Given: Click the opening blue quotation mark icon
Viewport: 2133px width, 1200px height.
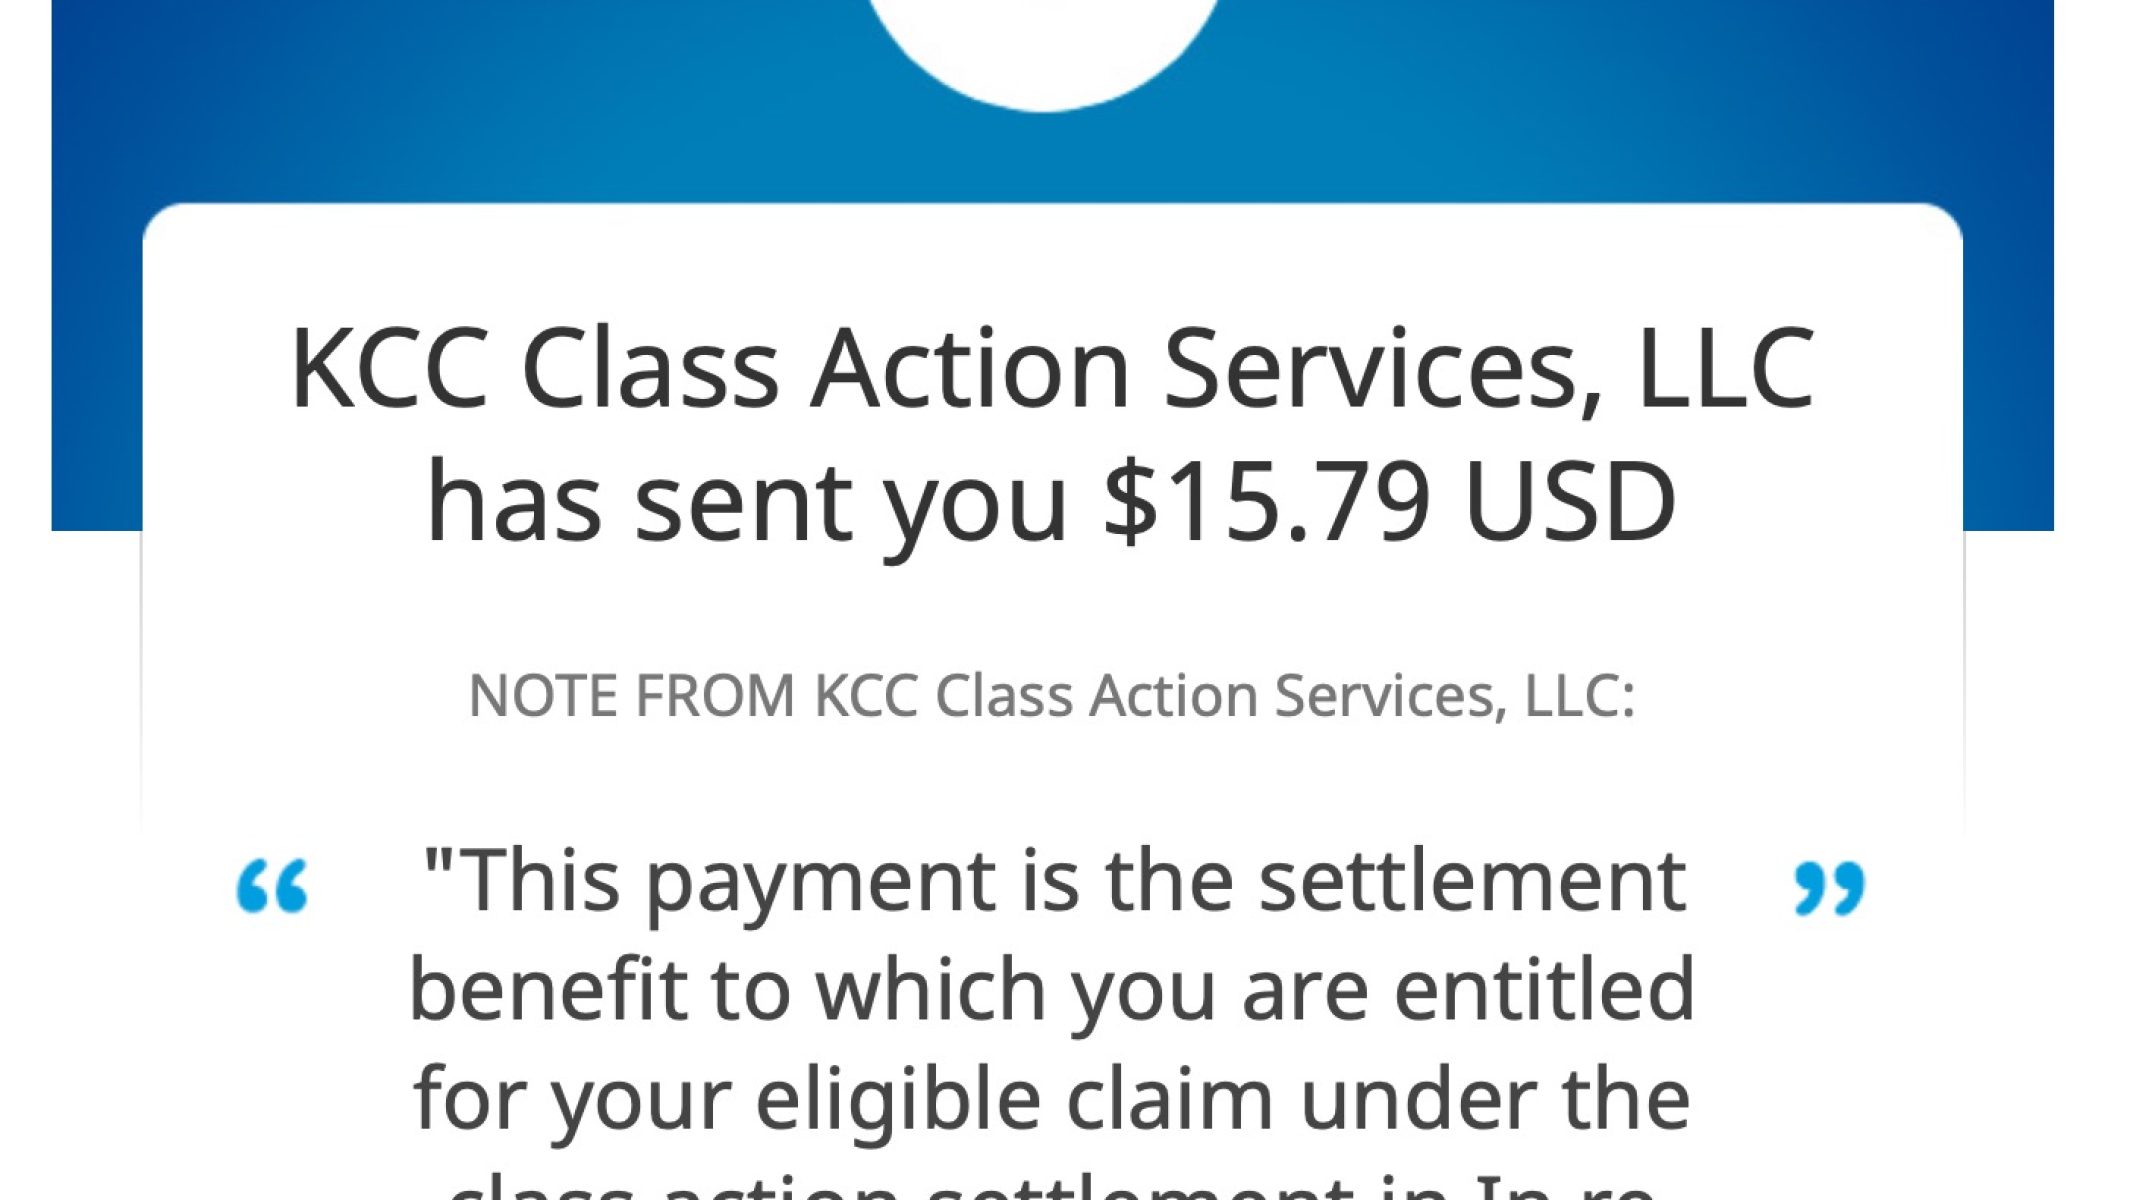Looking at the screenshot, I should click(272, 886).
